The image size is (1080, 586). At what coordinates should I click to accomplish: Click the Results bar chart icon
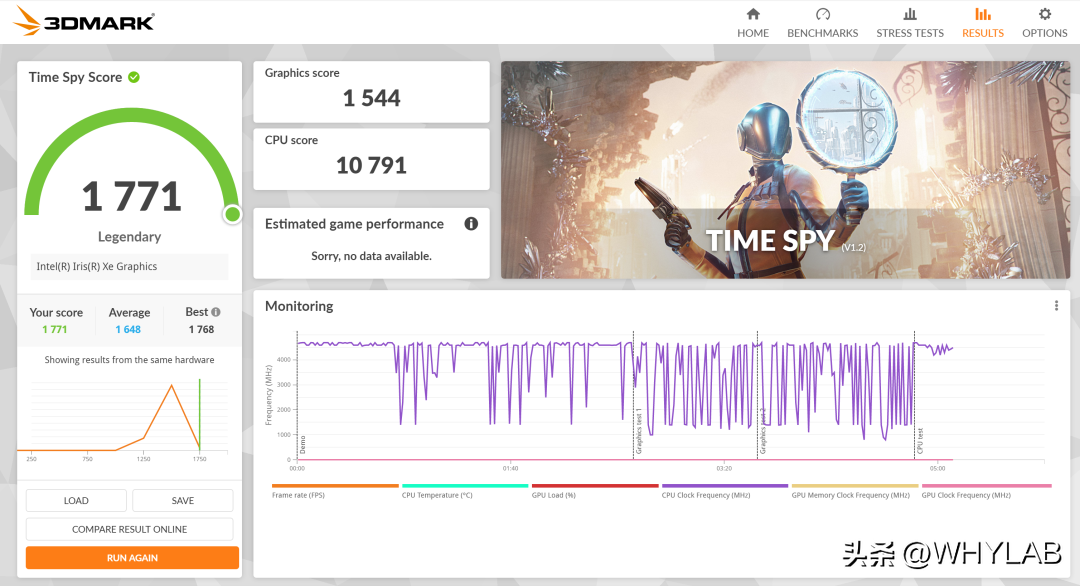coord(983,14)
